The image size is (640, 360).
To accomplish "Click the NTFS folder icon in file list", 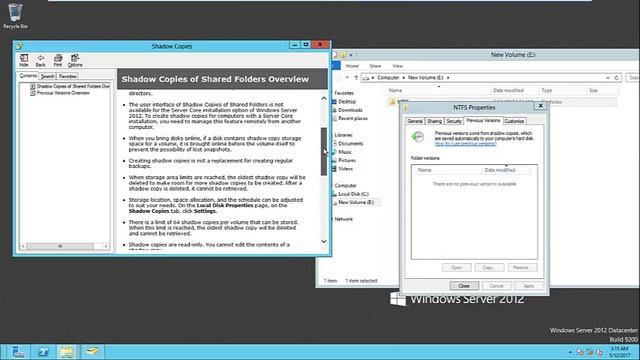I will pos(392,101).
